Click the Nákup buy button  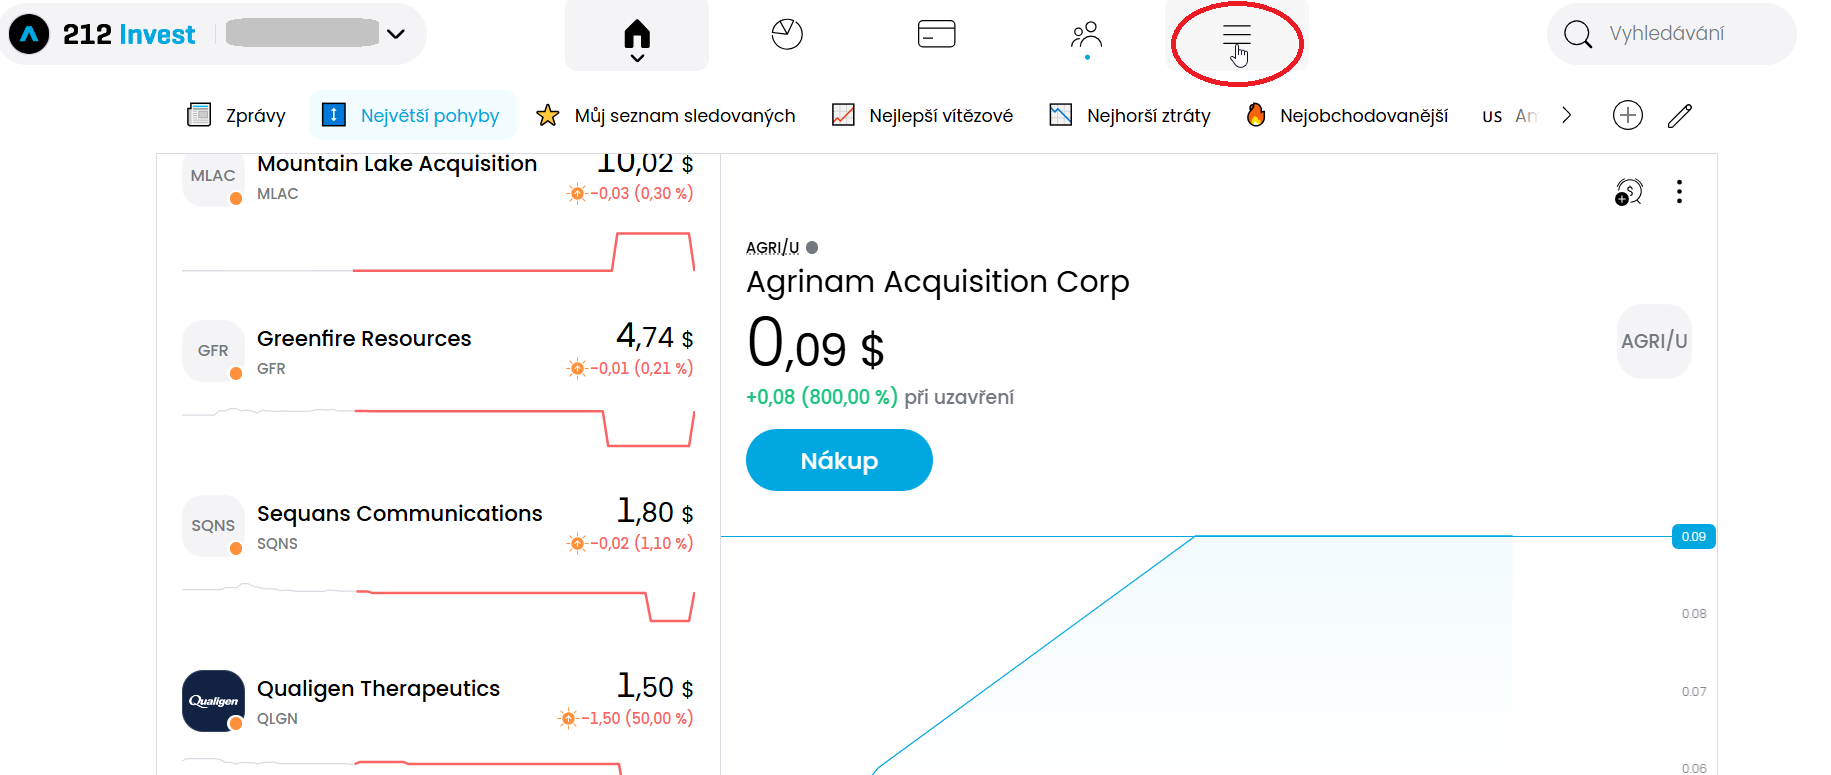(839, 460)
